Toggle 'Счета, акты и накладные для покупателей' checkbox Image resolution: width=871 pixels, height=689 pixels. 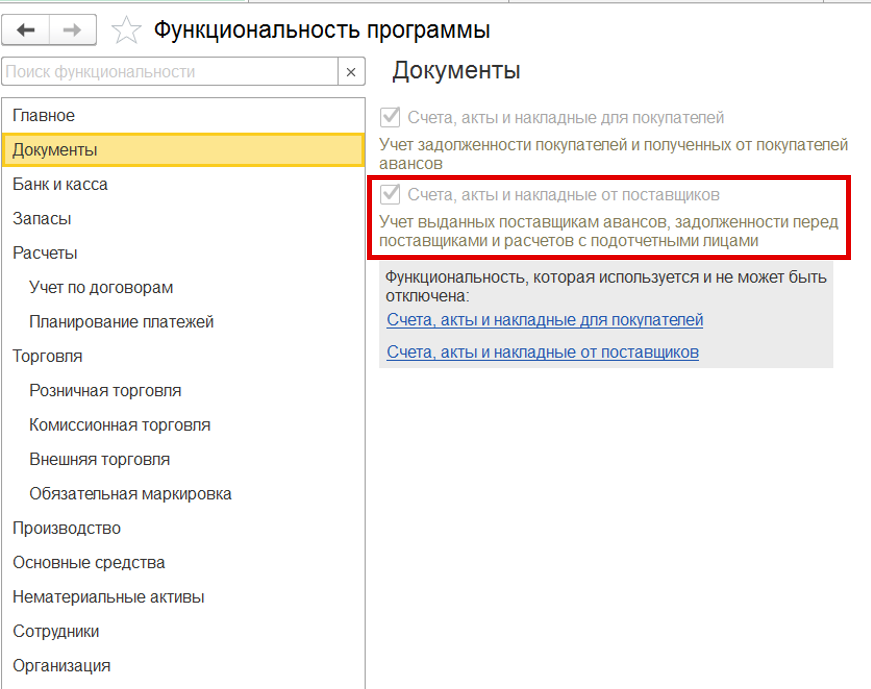click(x=390, y=117)
